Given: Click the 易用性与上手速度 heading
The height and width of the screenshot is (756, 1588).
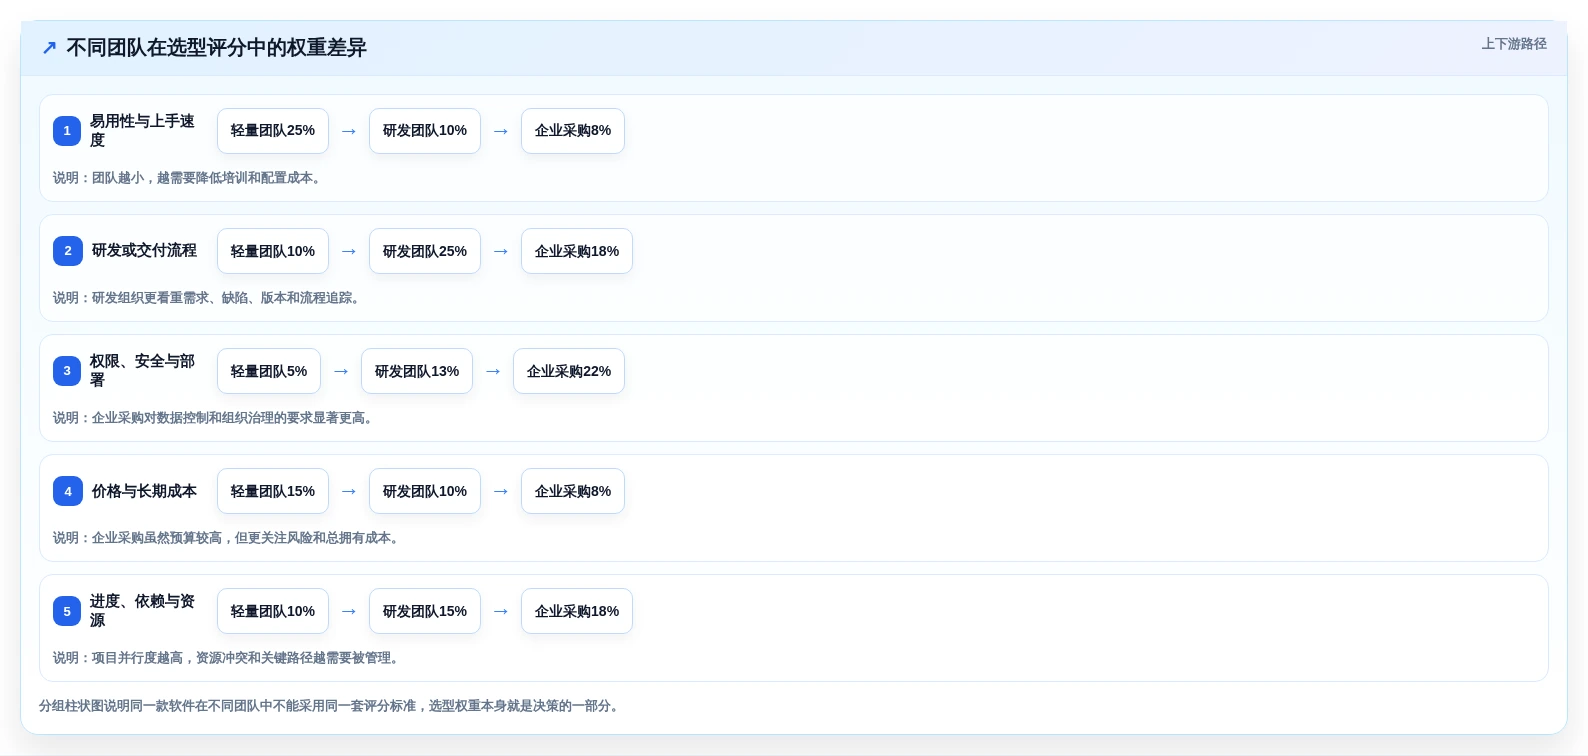Looking at the screenshot, I should click(142, 131).
